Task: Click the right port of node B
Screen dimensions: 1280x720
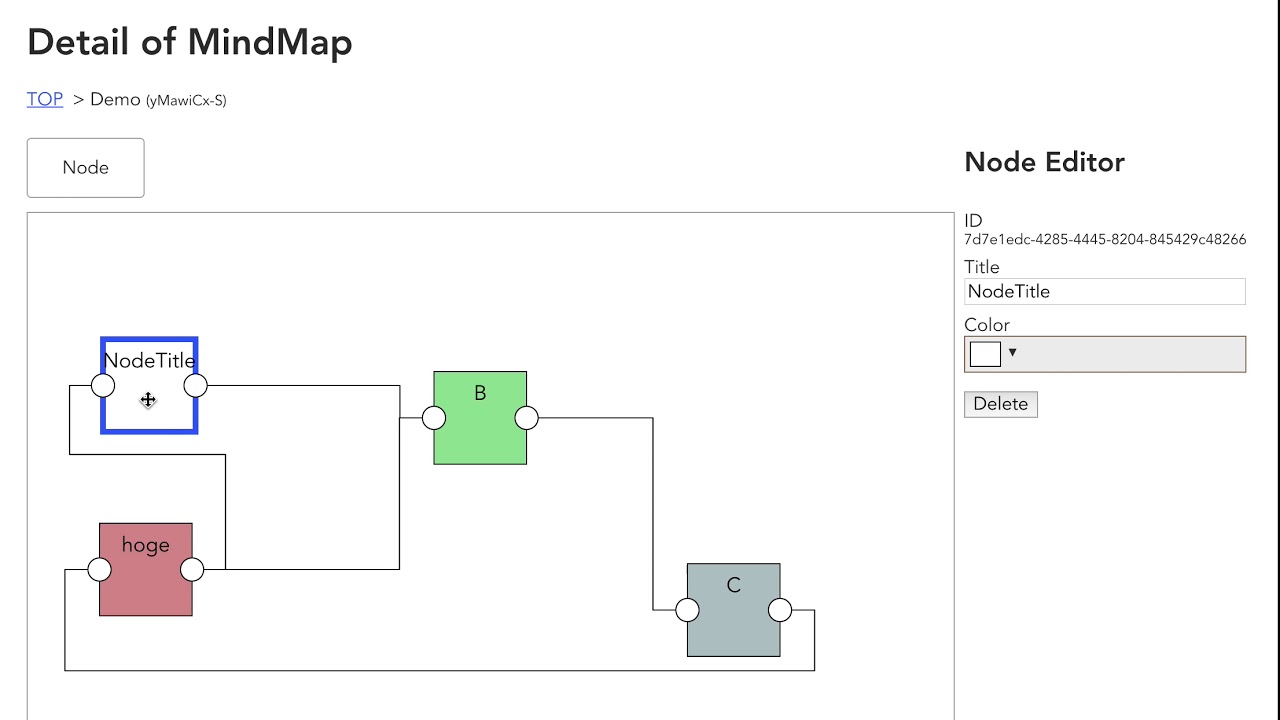Action: [x=527, y=418]
